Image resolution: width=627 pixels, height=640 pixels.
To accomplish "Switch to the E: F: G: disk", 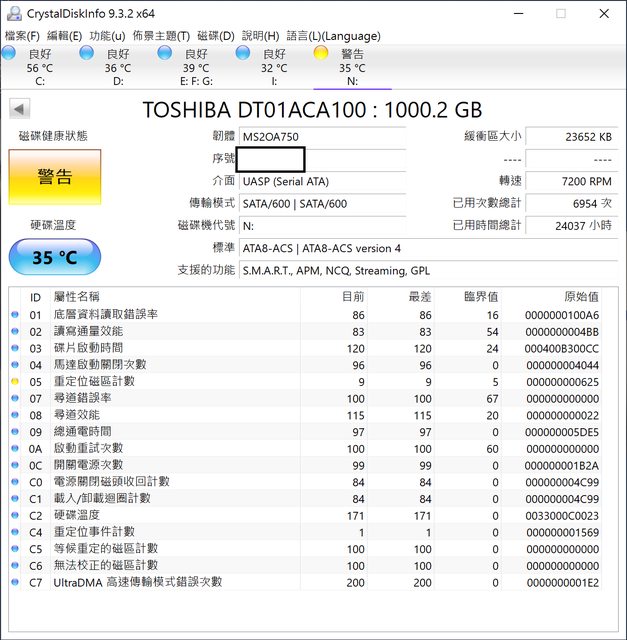I will [x=165, y=53].
